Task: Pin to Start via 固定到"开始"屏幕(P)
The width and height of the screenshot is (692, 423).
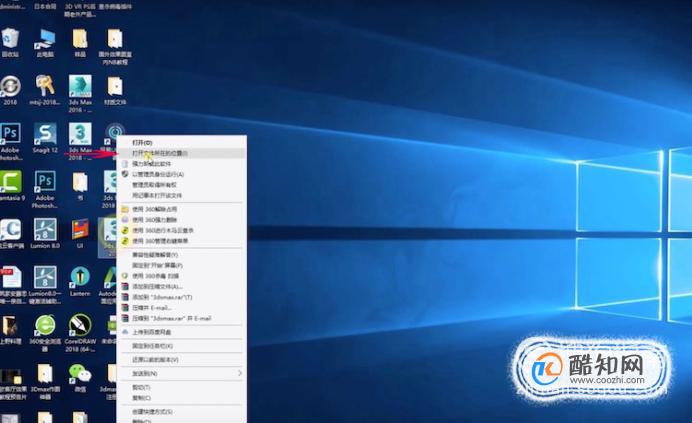Action: pos(181,265)
